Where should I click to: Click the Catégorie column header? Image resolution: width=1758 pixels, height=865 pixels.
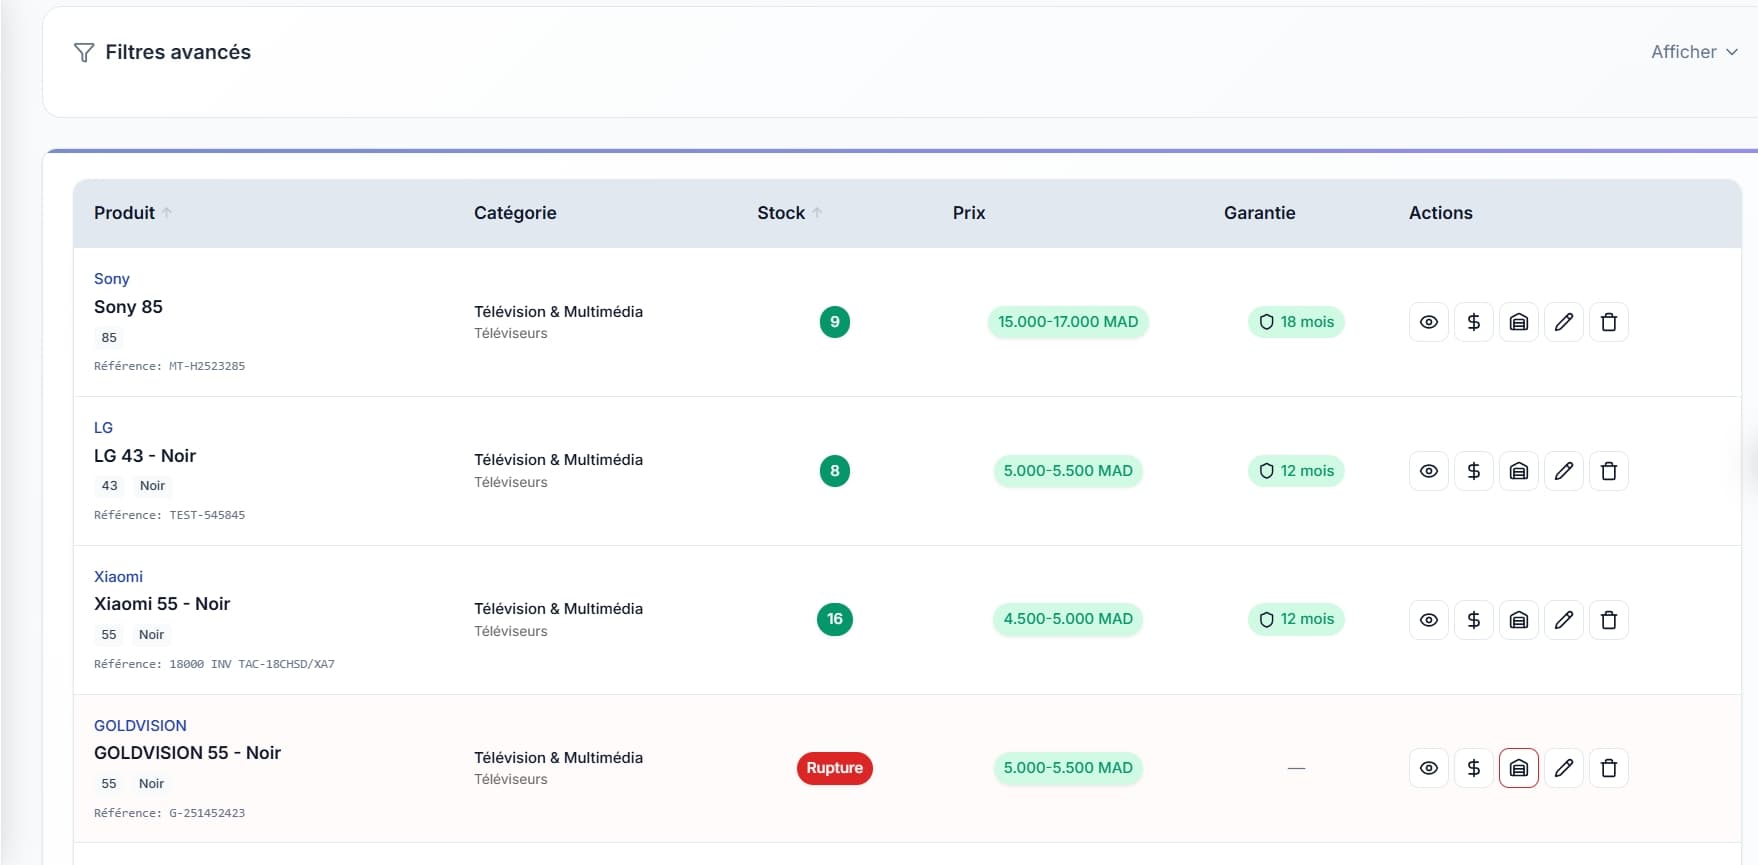(515, 213)
